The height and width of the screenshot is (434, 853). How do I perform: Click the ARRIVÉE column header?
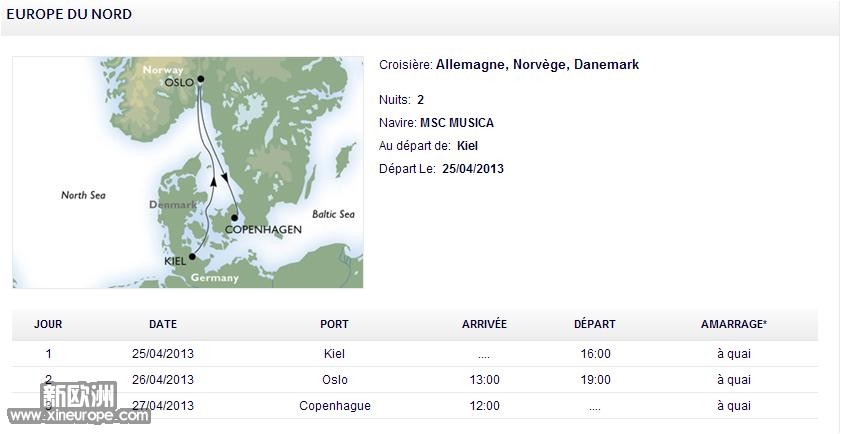(x=484, y=324)
